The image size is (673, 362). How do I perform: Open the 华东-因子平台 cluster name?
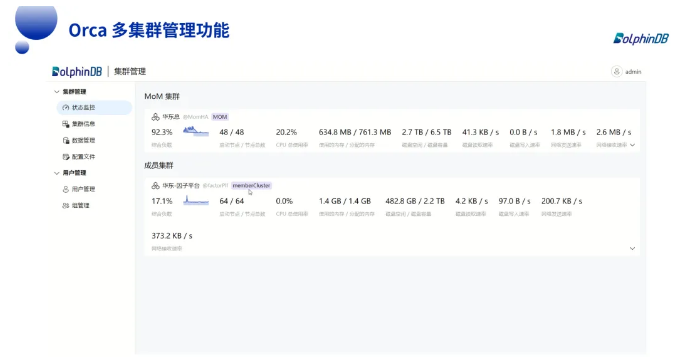click(181, 186)
